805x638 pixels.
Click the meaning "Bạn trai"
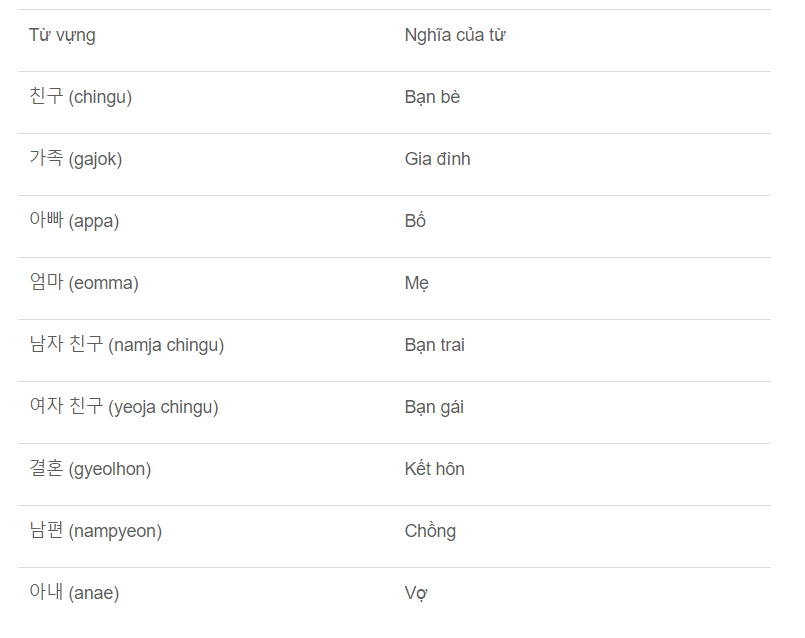[434, 345]
